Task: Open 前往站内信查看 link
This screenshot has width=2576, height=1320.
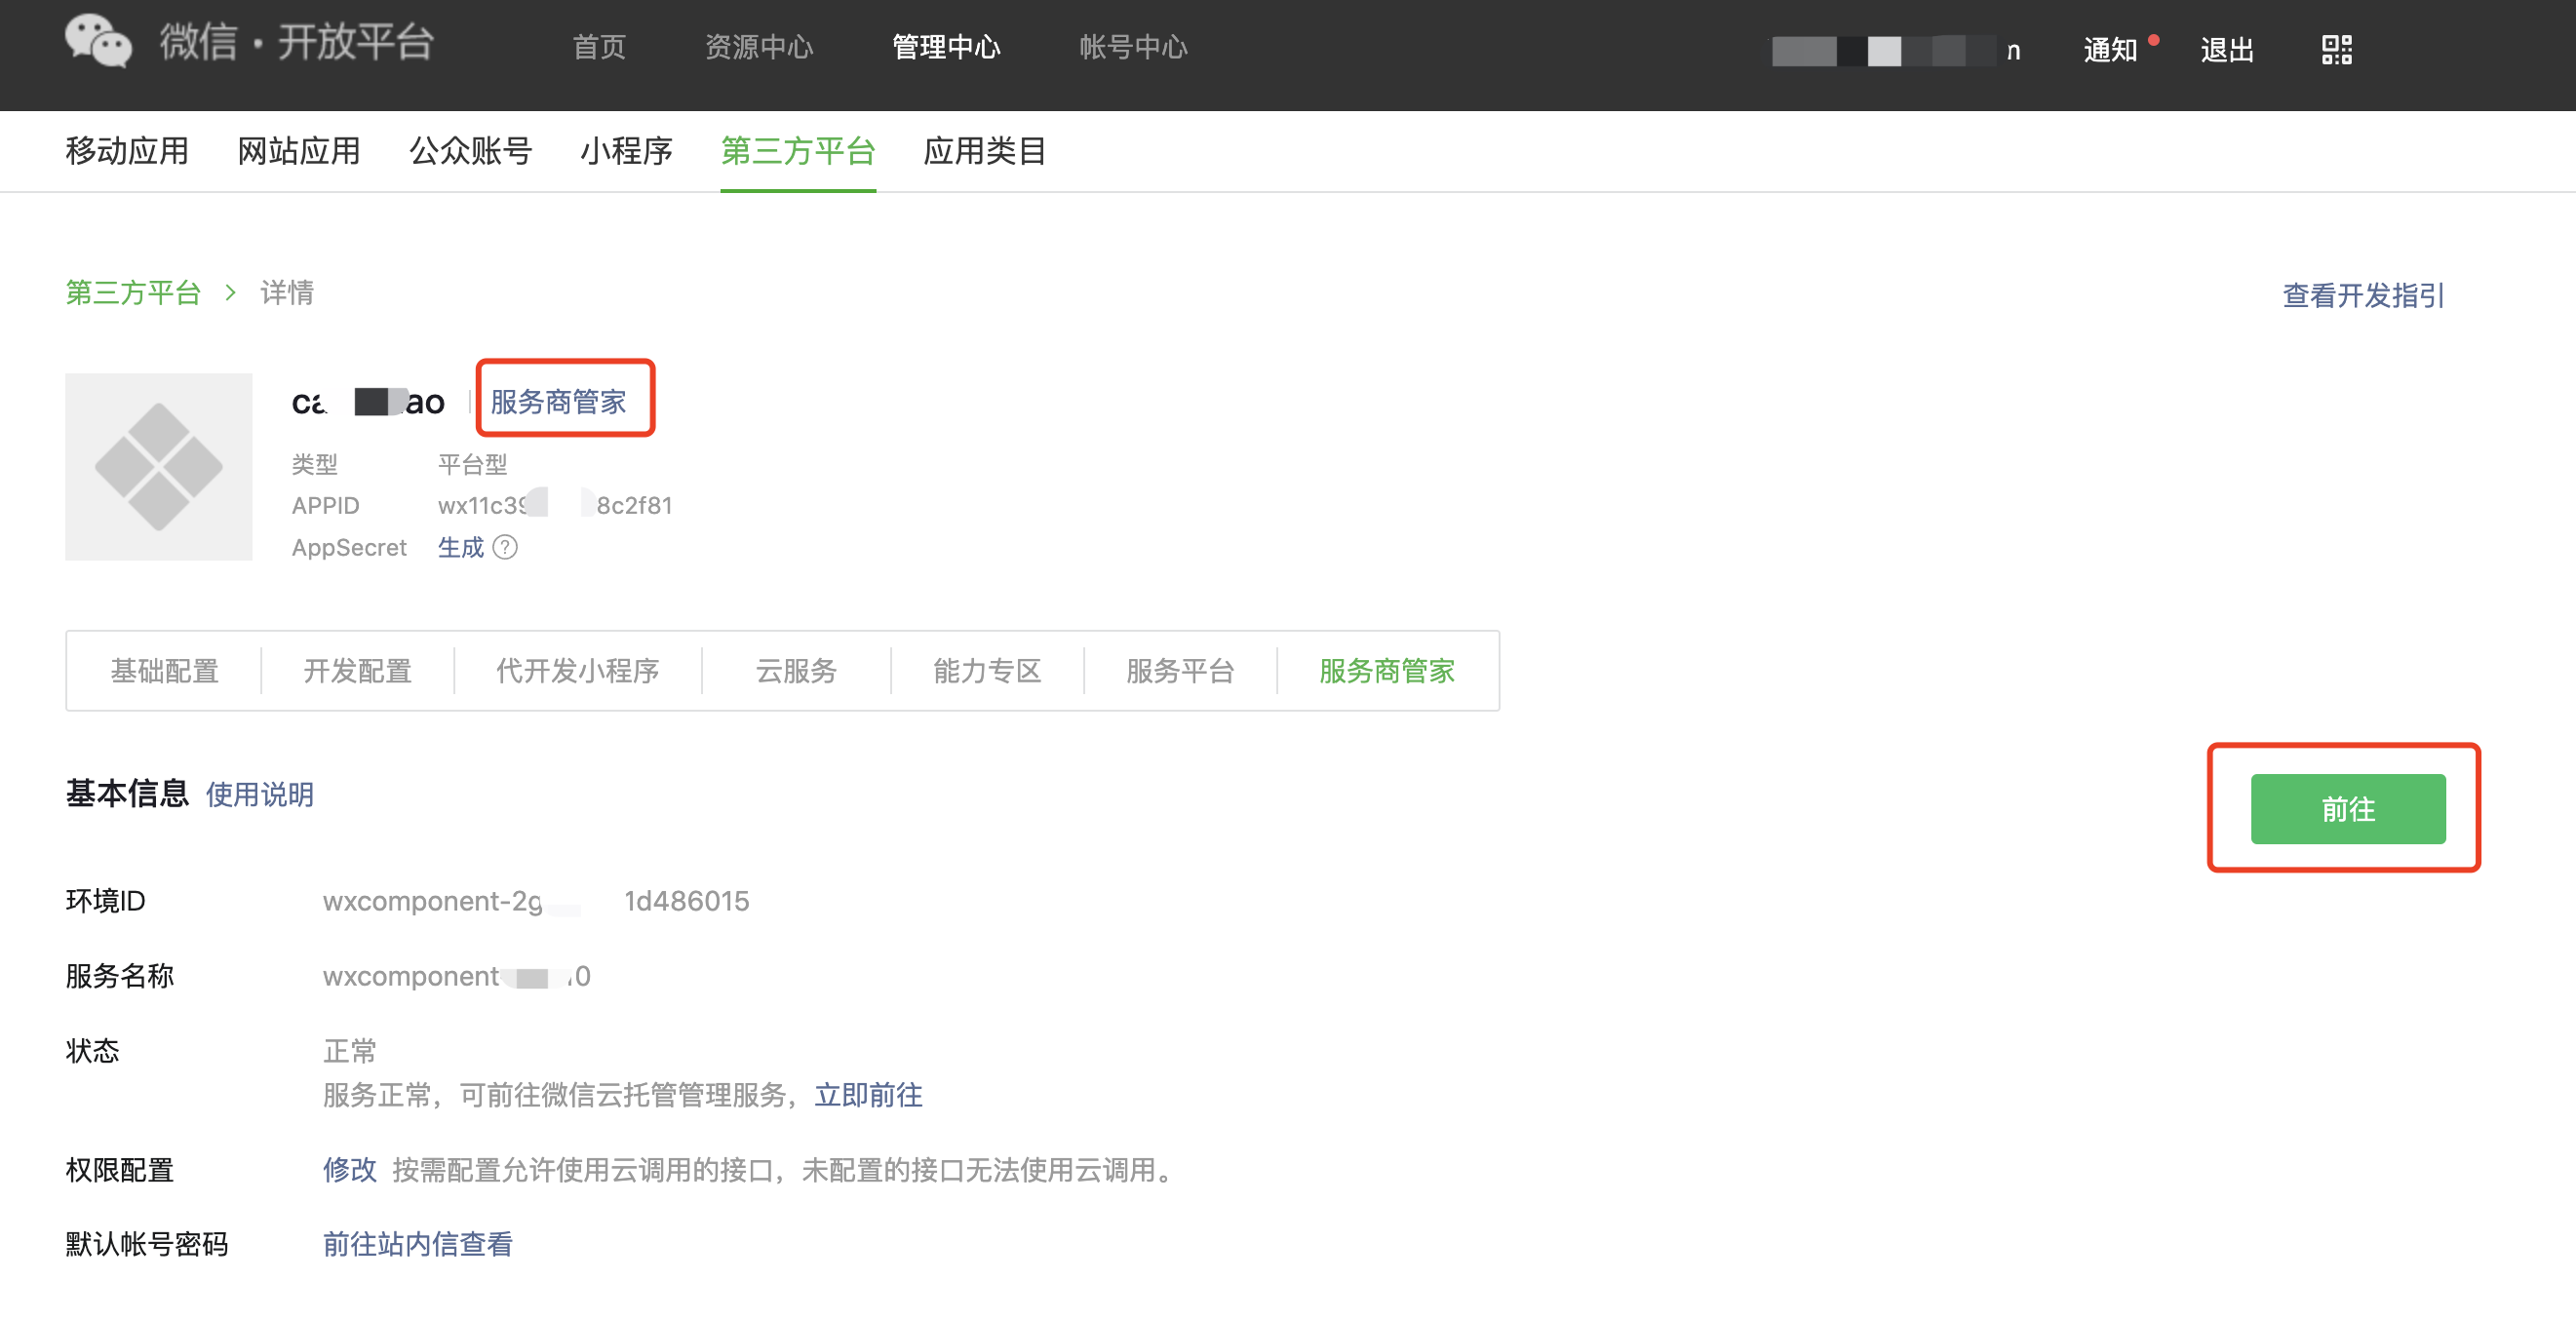Action: (x=418, y=1243)
